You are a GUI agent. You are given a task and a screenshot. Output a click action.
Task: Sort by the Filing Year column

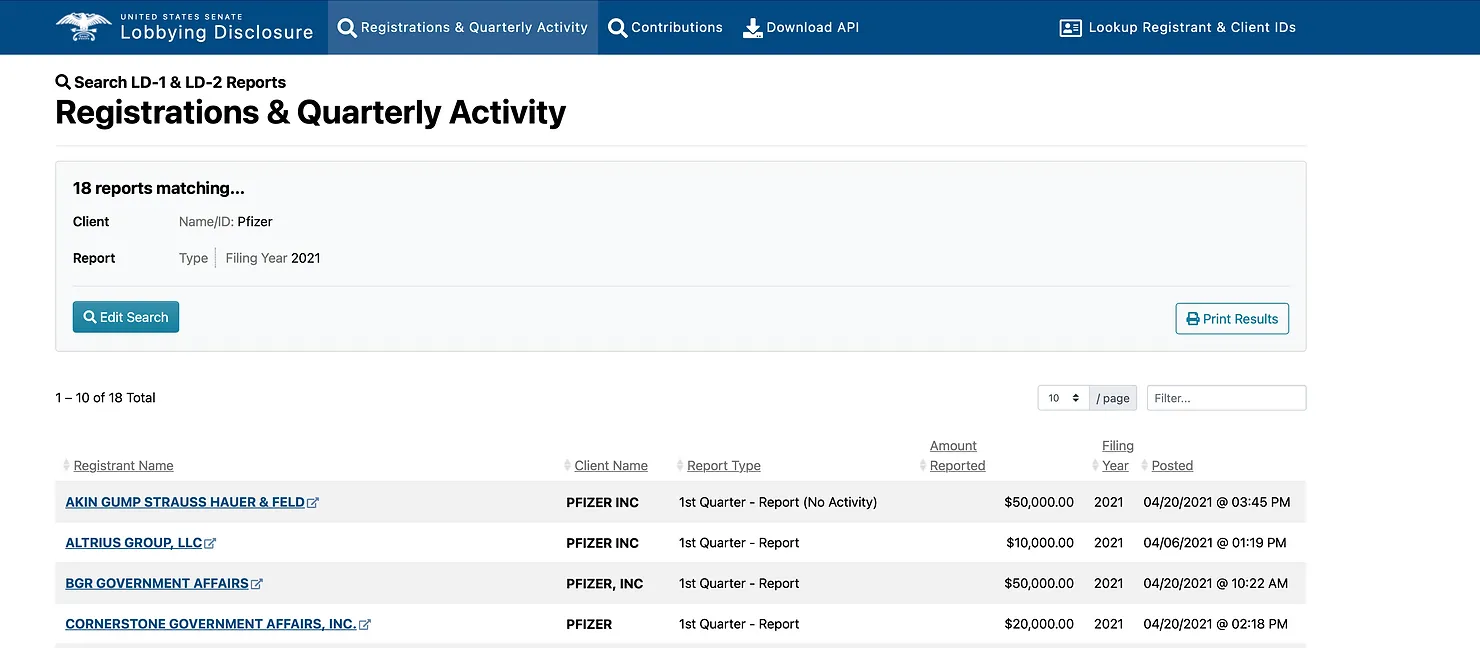click(1117, 456)
